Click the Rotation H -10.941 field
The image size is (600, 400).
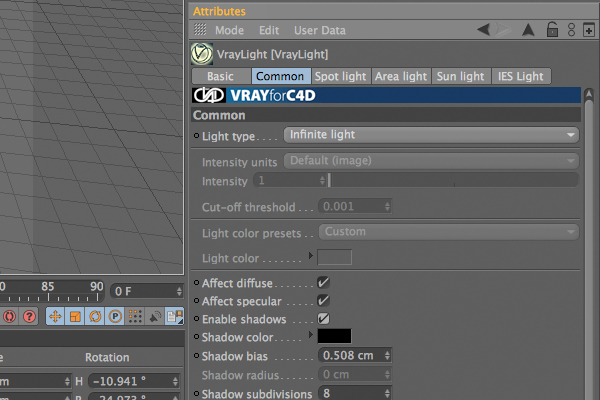tap(134, 381)
